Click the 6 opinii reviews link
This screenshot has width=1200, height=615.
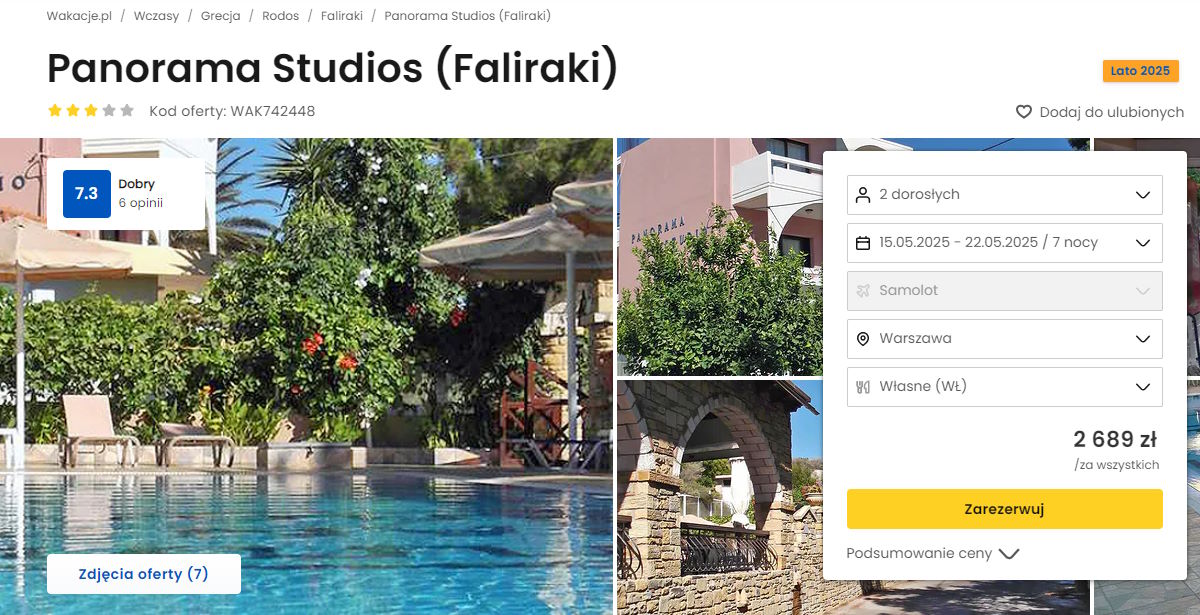[x=140, y=203]
